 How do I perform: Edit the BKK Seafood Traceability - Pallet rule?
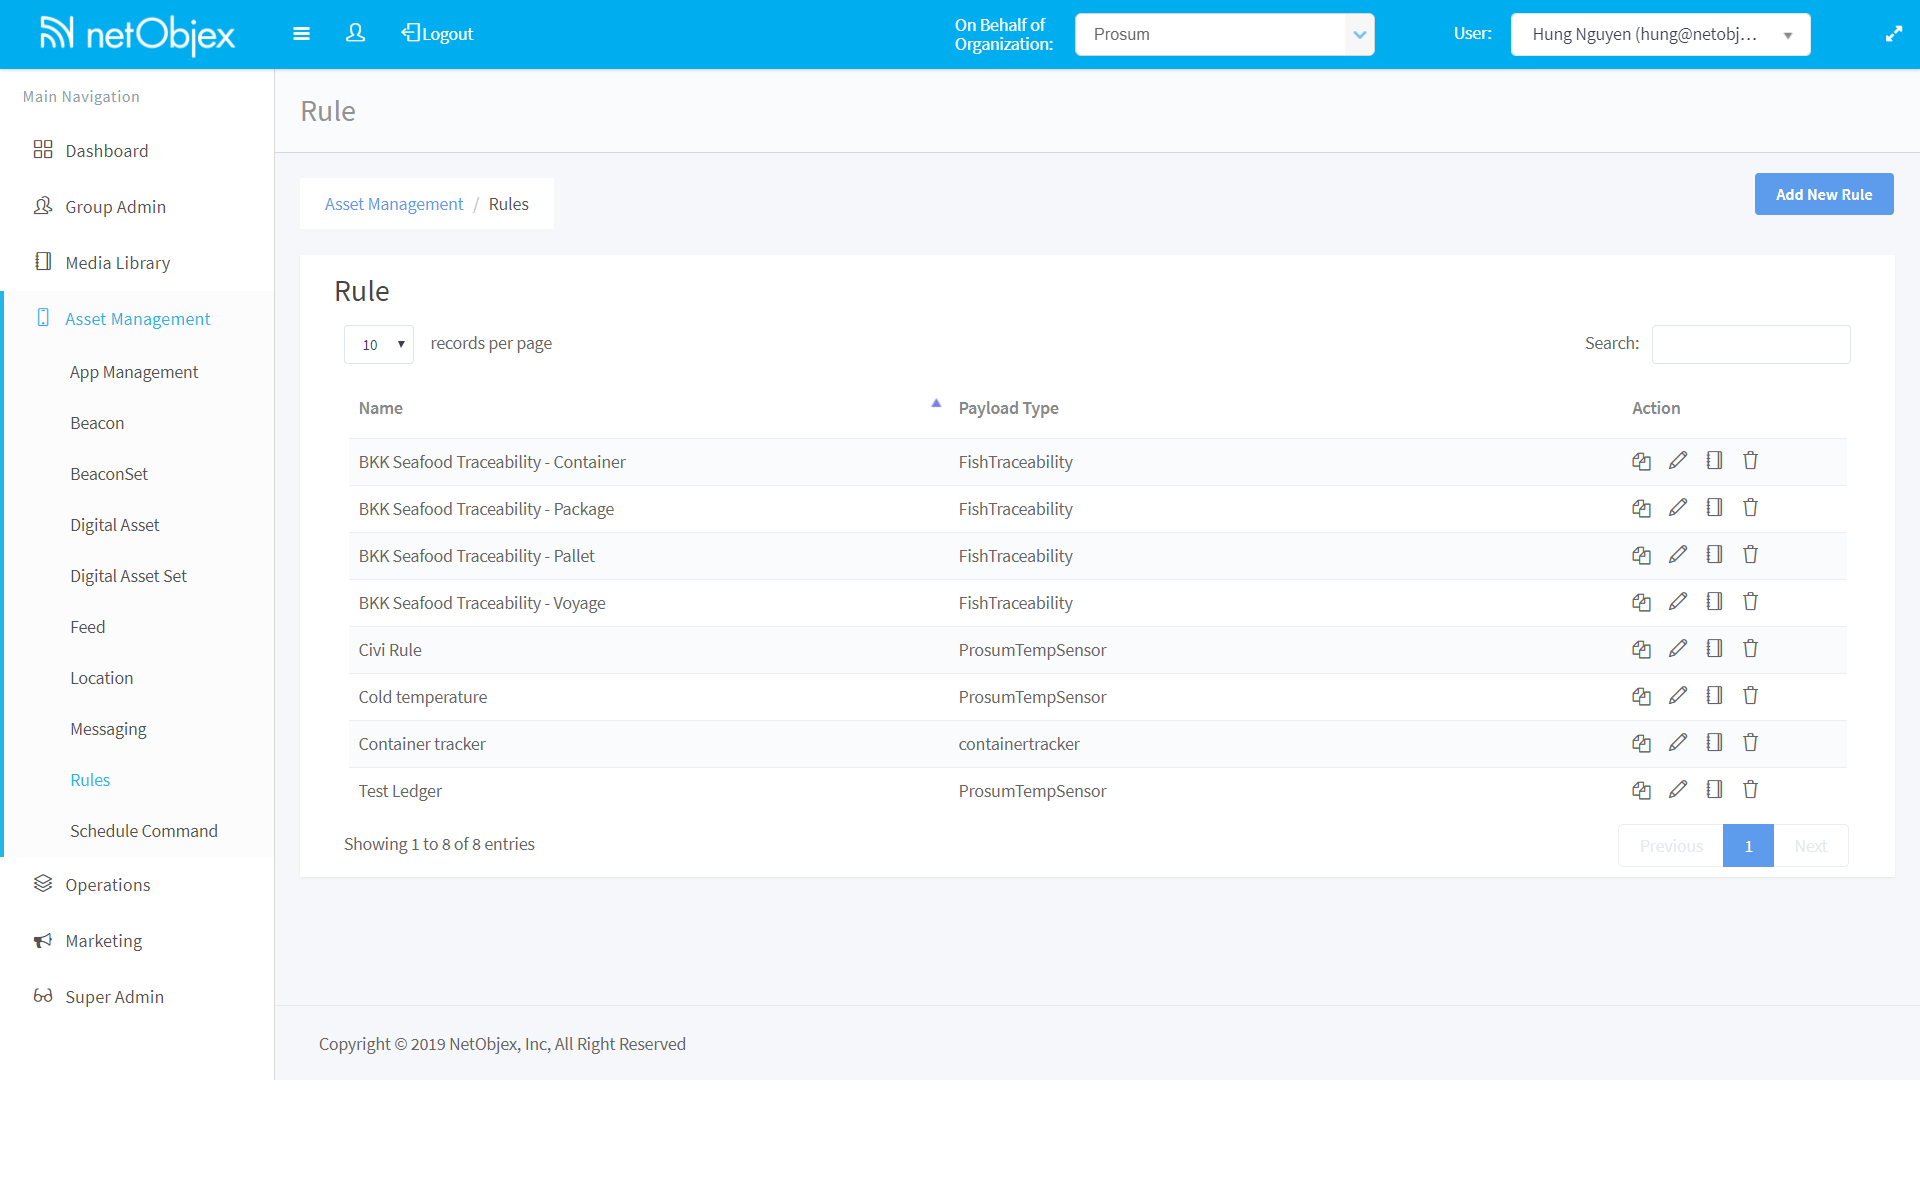[1678, 555]
